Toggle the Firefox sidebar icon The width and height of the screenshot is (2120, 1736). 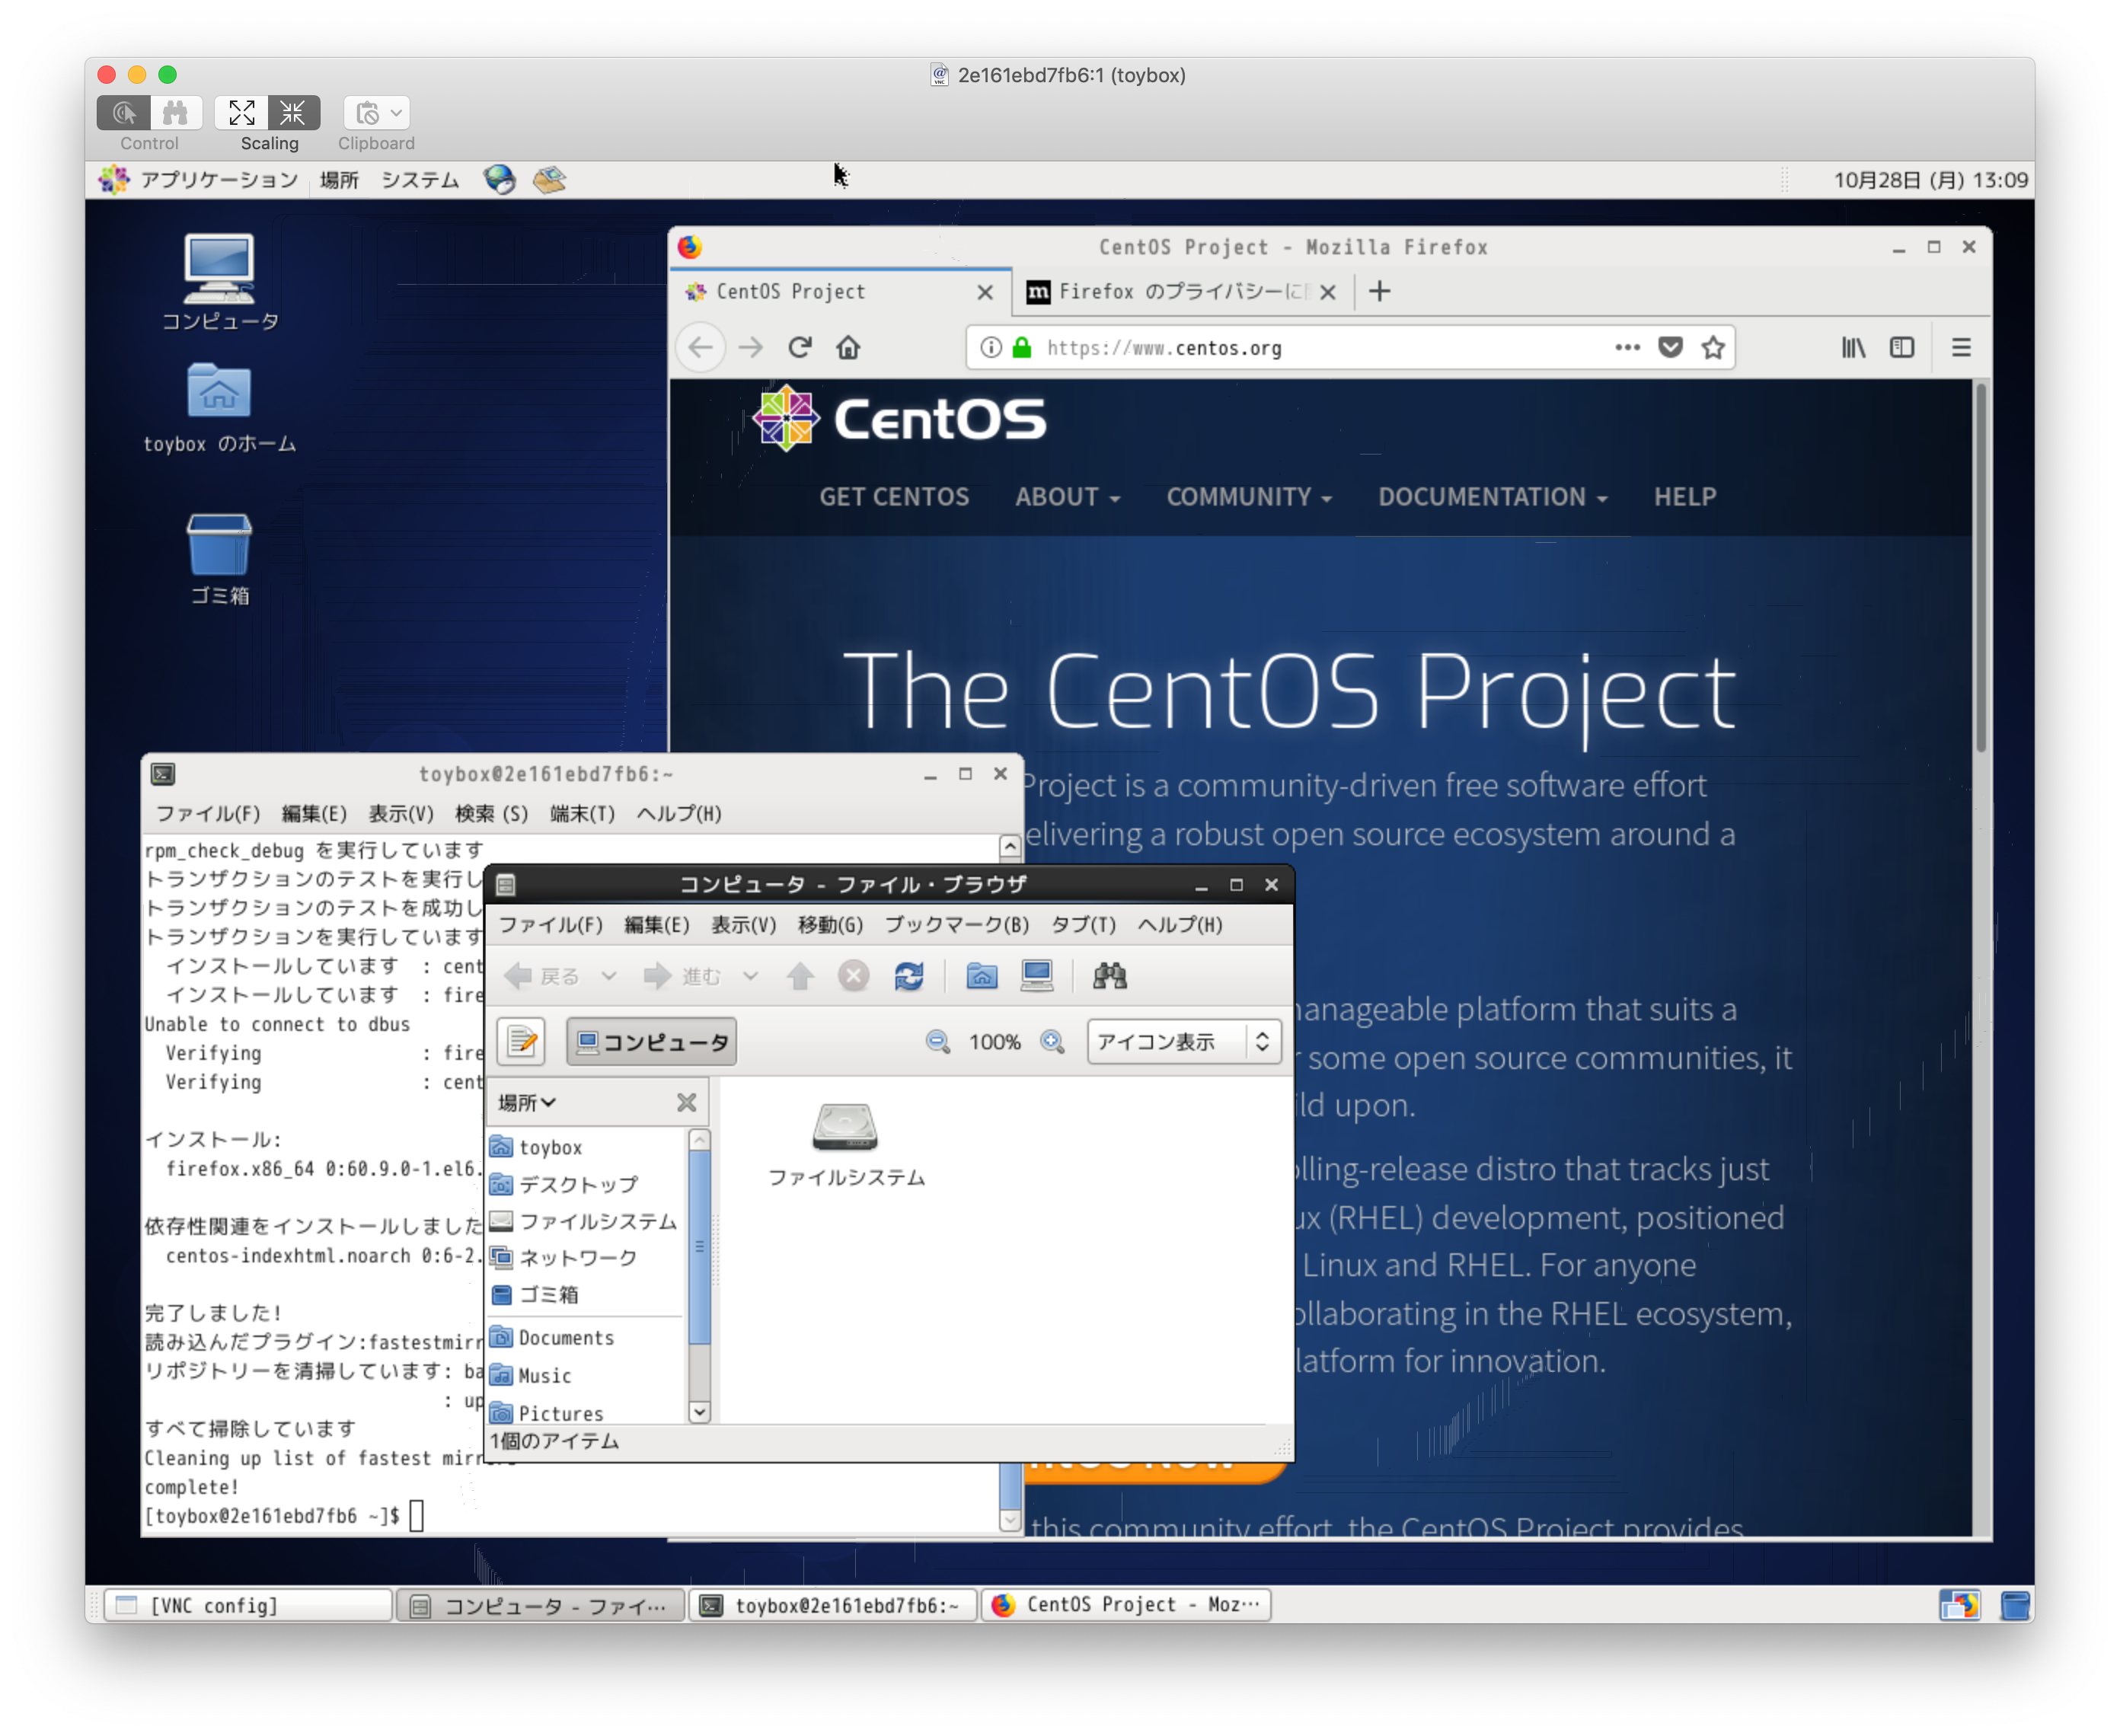click(x=1901, y=348)
